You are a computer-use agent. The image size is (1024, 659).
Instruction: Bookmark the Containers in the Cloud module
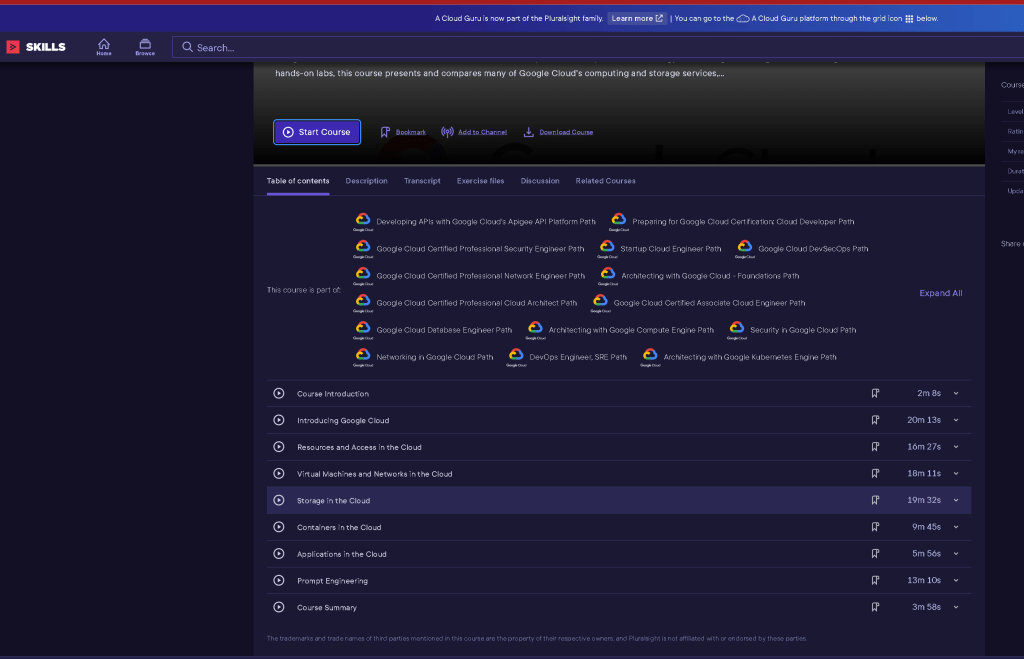(875, 527)
